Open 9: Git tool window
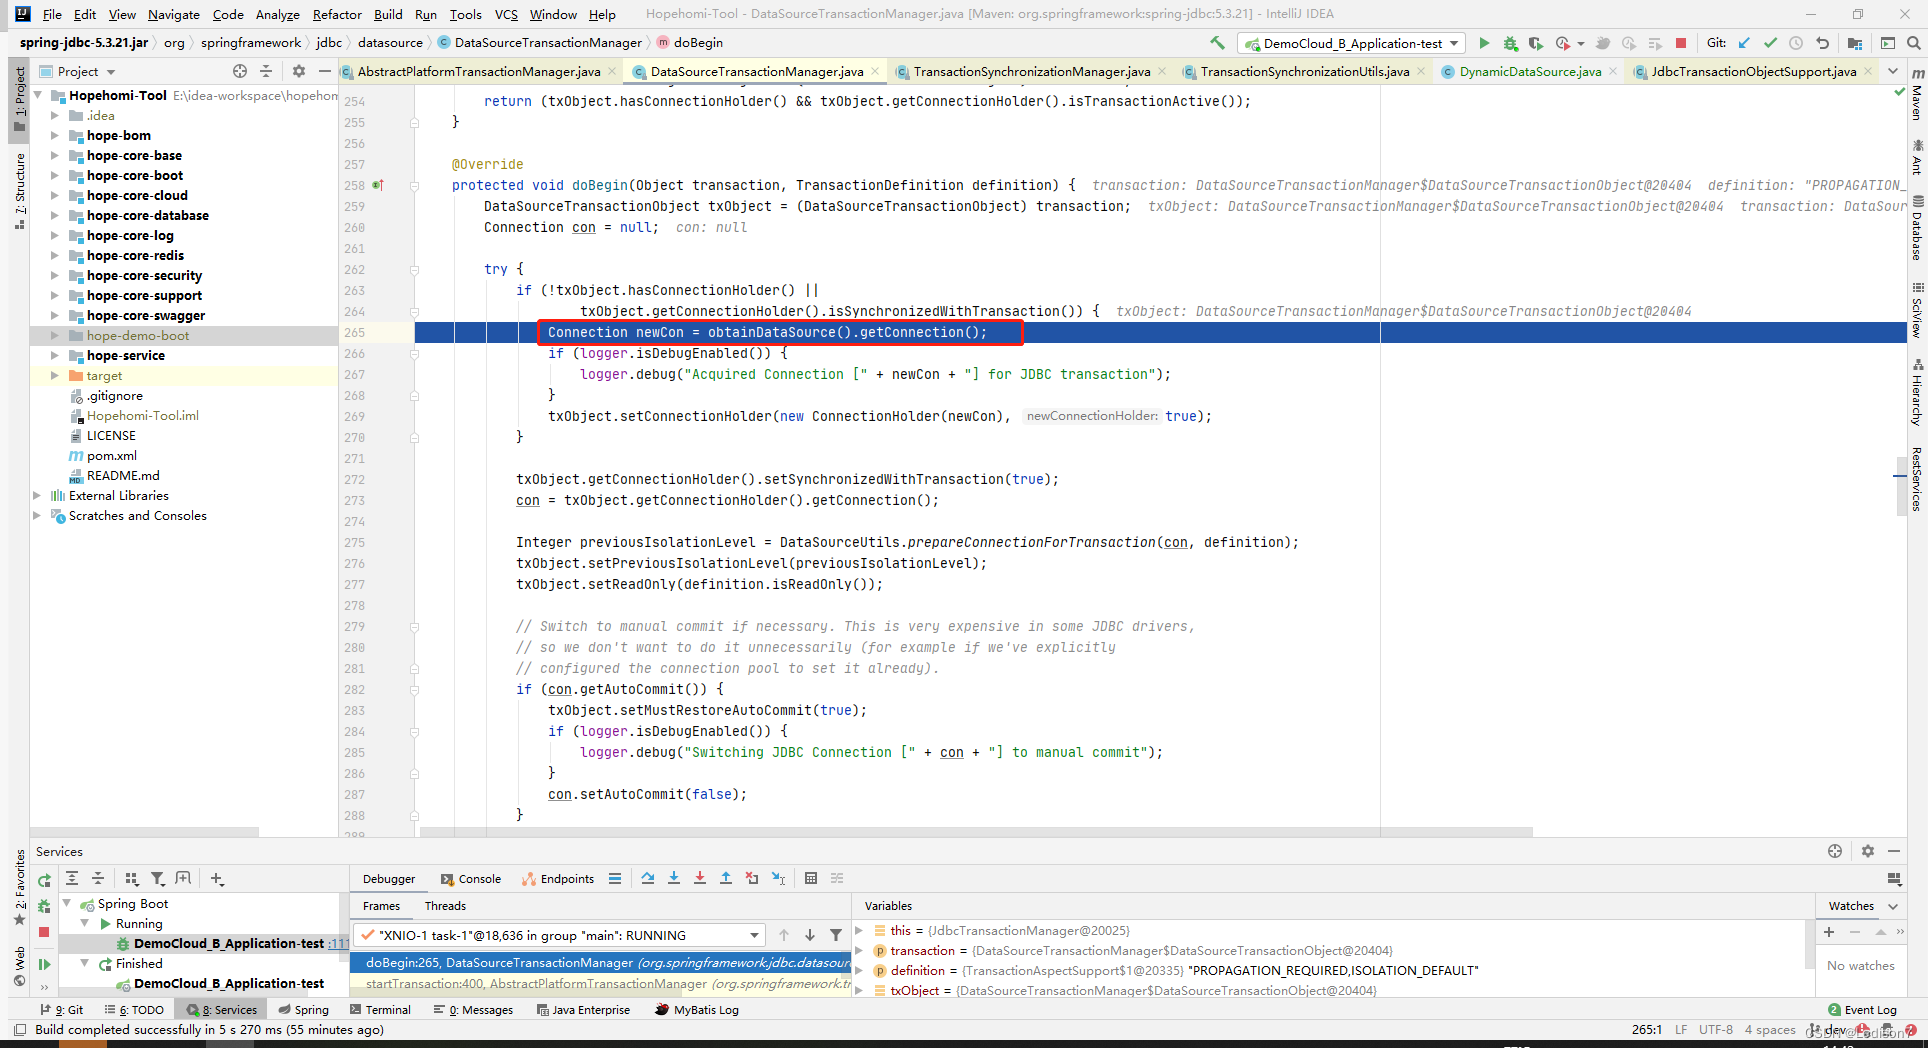This screenshot has width=1928, height=1048. 62,1010
